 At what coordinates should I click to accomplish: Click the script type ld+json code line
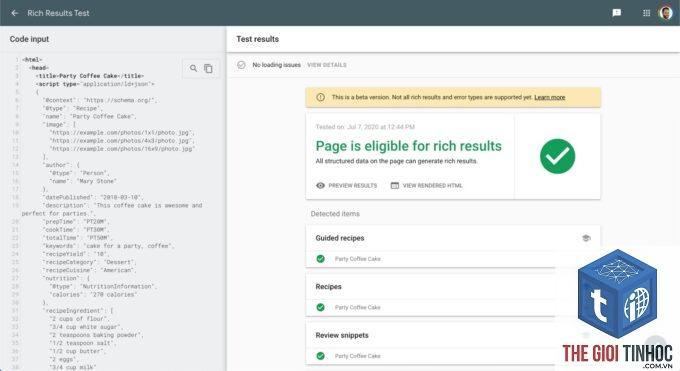[95, 84]
